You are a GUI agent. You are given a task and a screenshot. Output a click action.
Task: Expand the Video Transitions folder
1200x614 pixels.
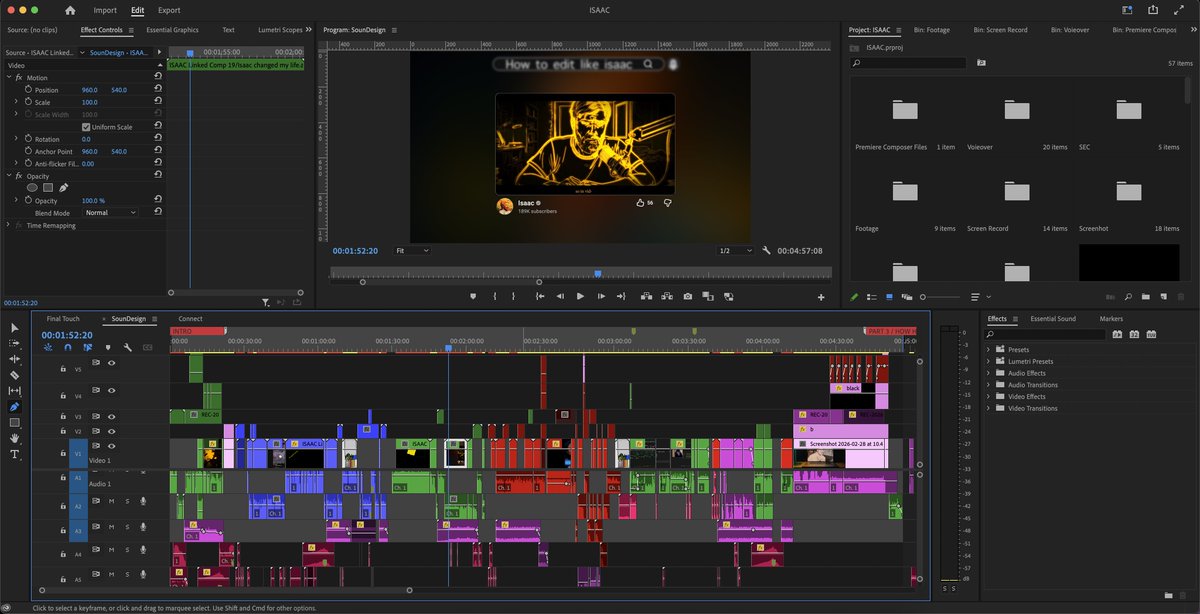[x=990, y=408]
